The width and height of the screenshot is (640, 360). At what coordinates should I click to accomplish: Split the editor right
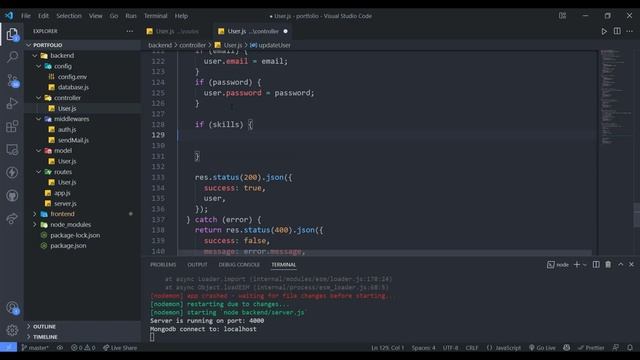(617, 31)
